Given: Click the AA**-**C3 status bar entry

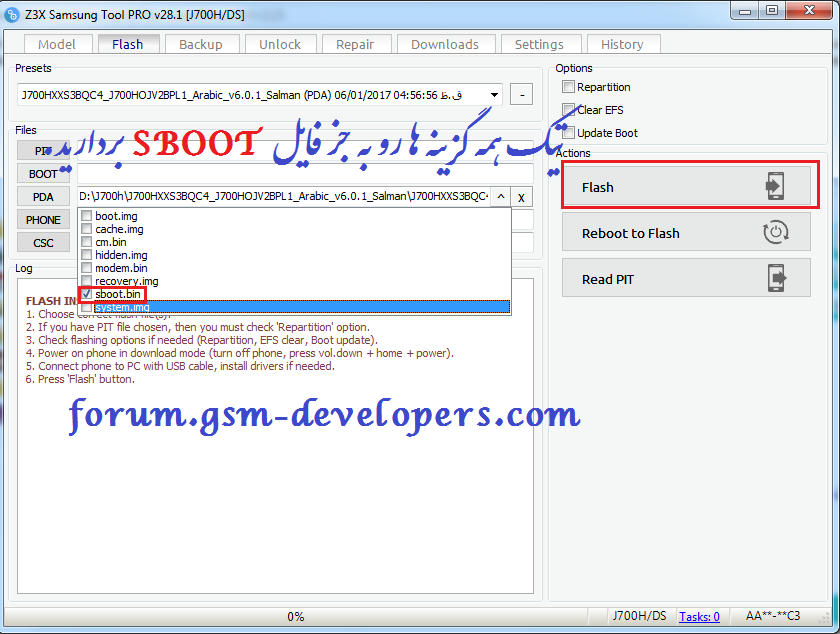Looking at the screenshot, I should 773,616.
